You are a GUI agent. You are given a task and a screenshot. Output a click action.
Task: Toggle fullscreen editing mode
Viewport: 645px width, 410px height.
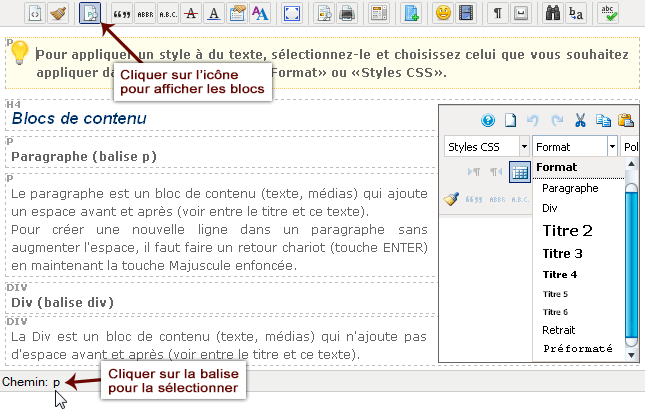coord(292,14)
